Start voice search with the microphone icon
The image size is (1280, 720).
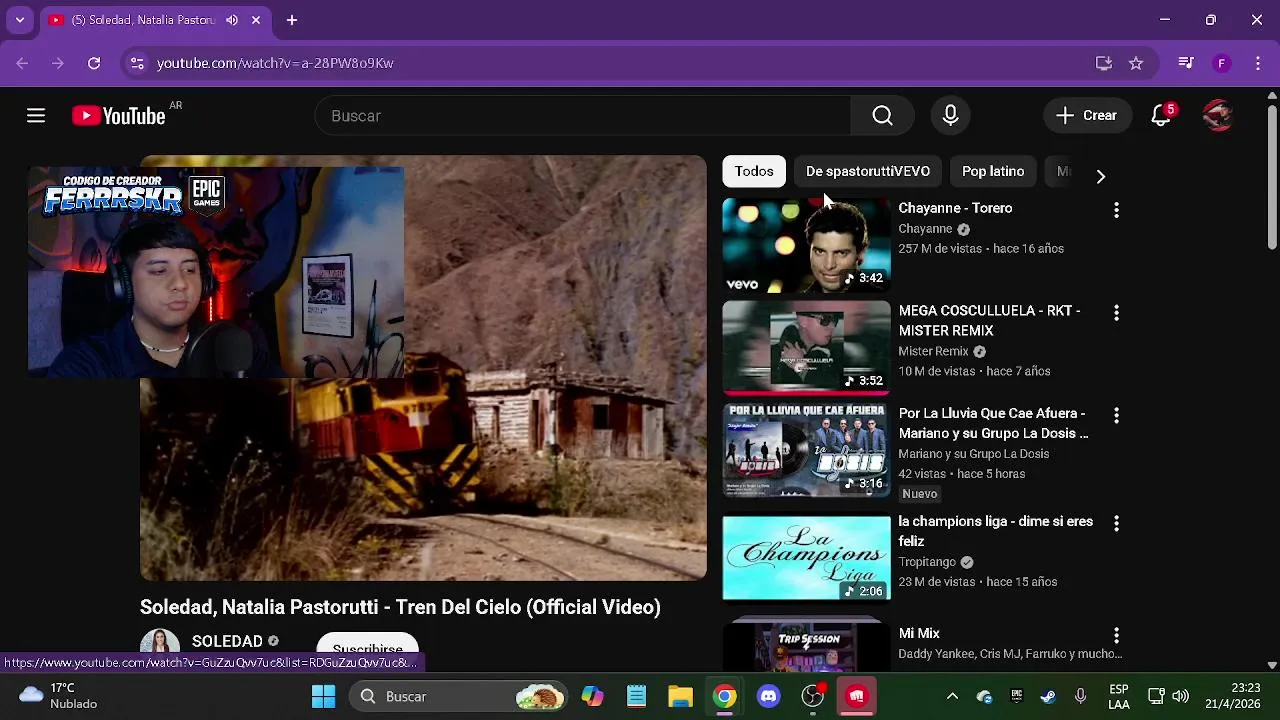(950, 116)
